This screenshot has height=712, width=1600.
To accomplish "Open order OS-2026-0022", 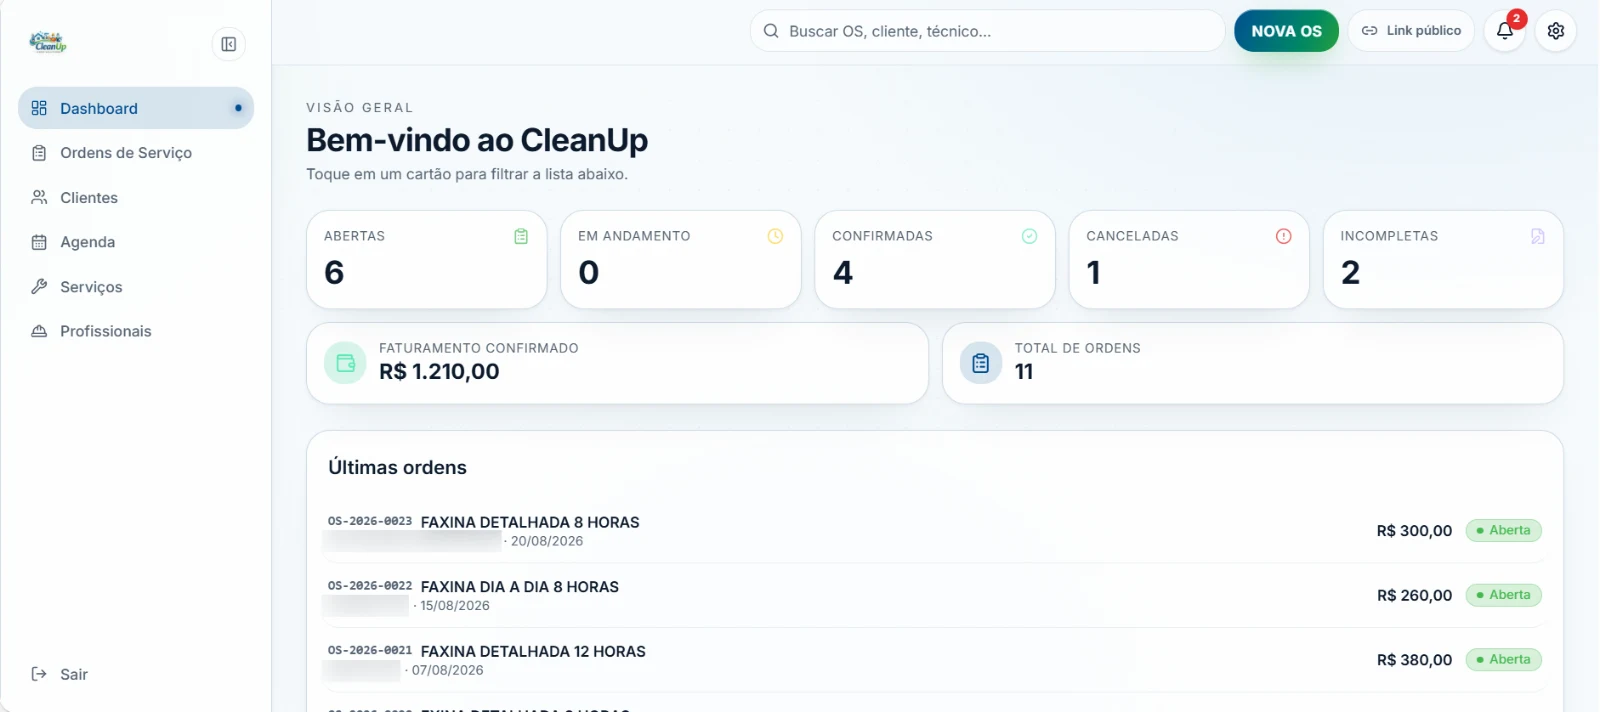I will tap(935, 595).
